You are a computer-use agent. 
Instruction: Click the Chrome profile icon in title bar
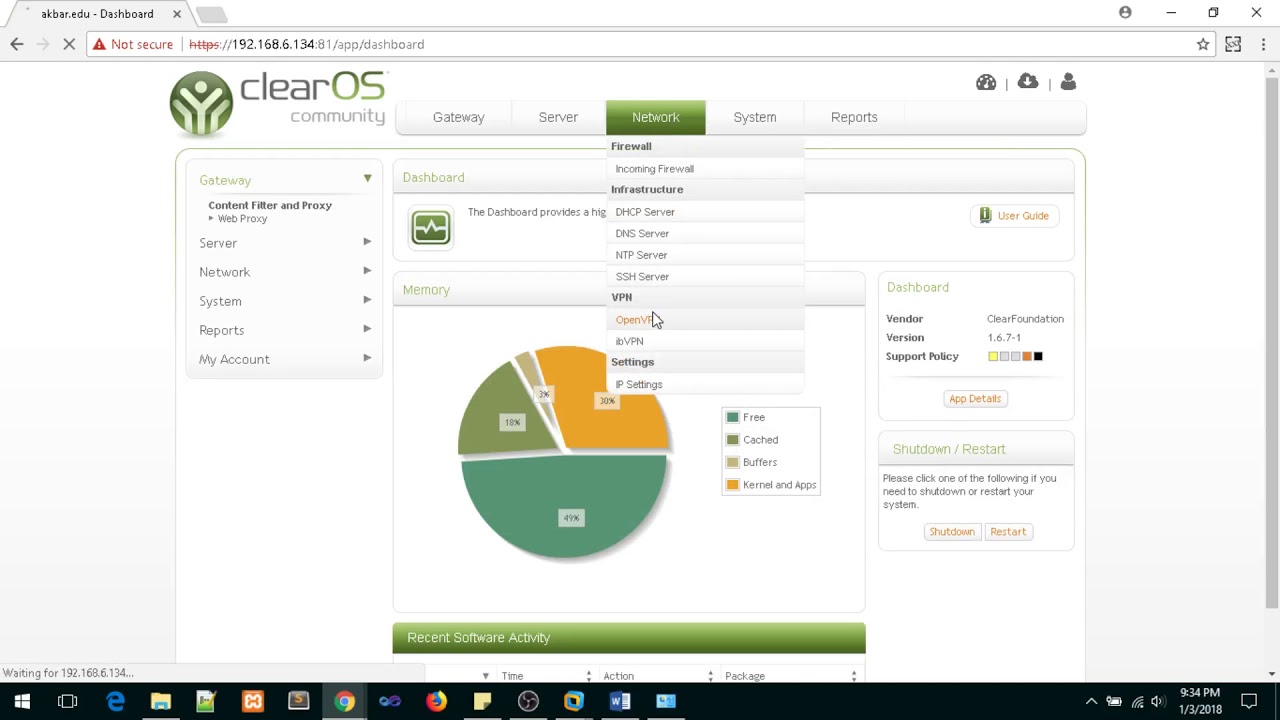coord(1125,13)
